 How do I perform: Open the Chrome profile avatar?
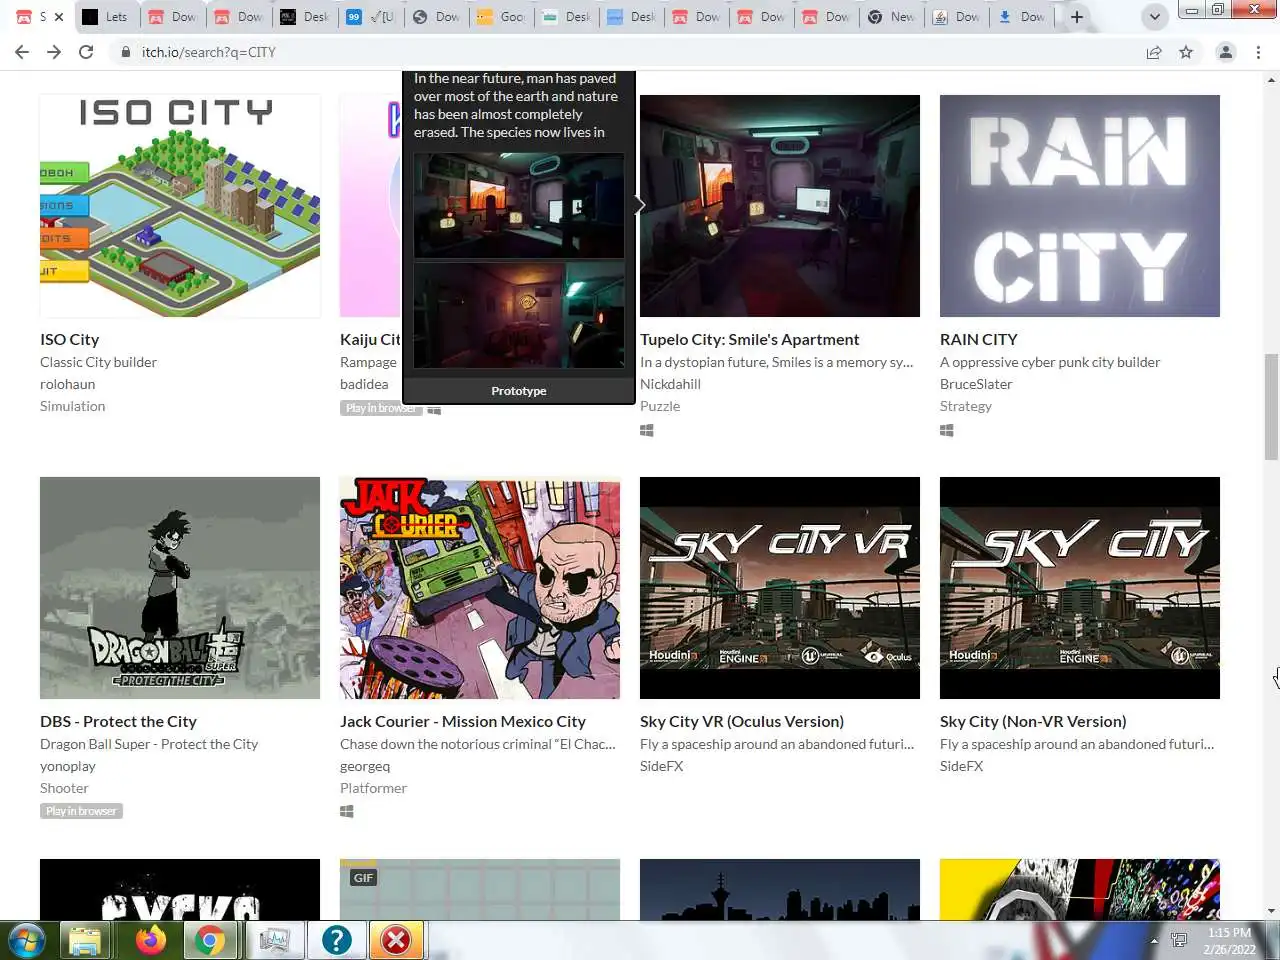1225,52
